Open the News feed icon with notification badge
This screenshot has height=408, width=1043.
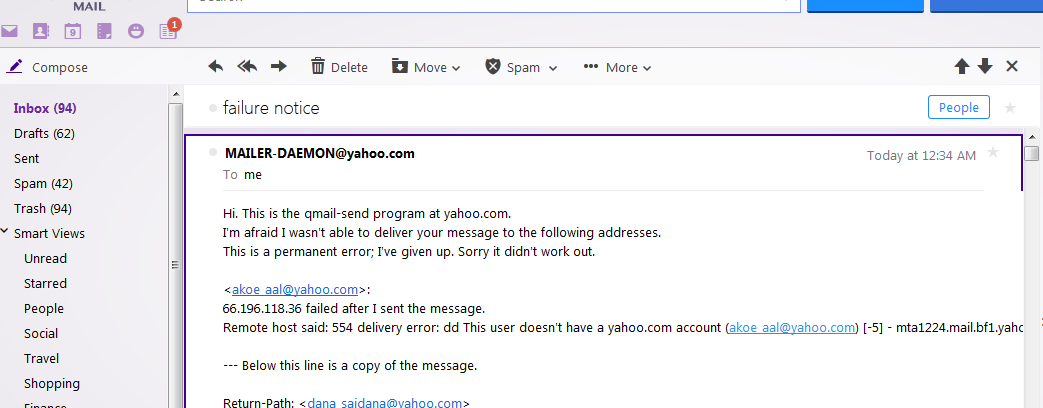tap(170, 29)
